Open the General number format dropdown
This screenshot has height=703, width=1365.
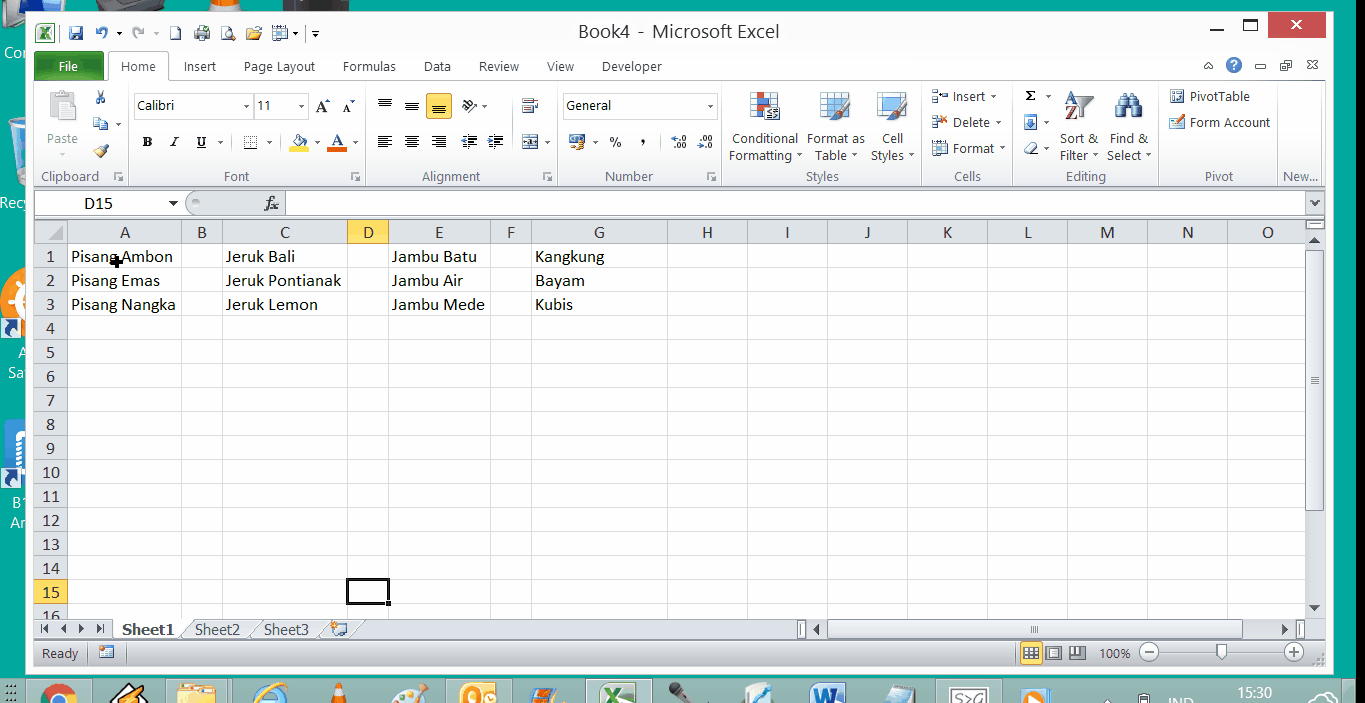pyautogui.click(x=711, y=106)
